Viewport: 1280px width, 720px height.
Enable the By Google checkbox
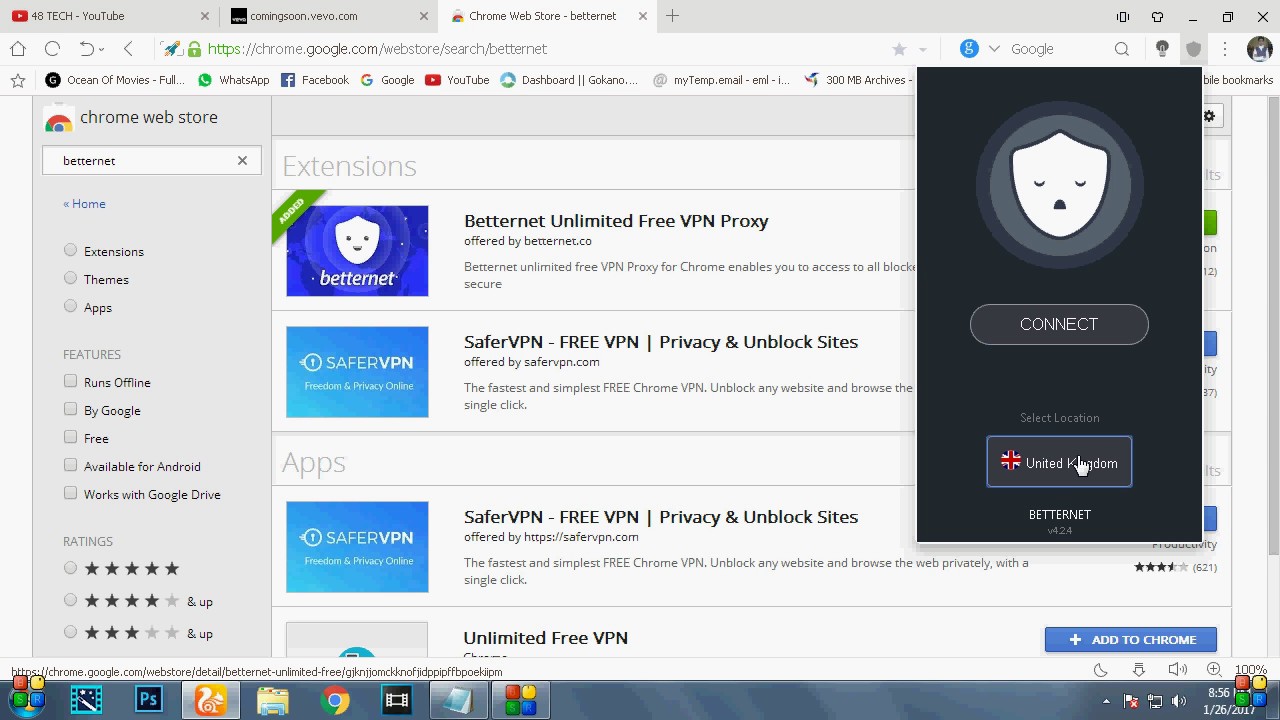(70, 409)
